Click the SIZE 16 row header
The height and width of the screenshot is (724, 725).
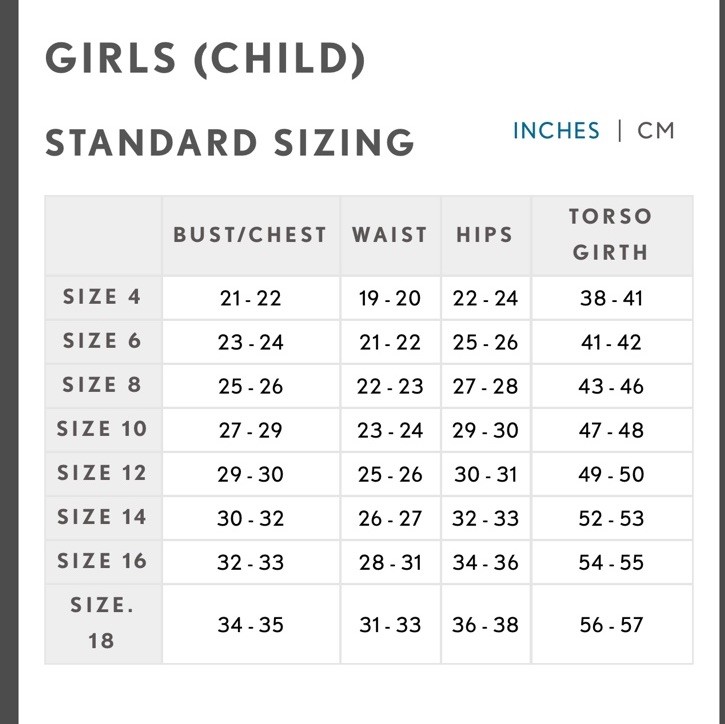103,561
